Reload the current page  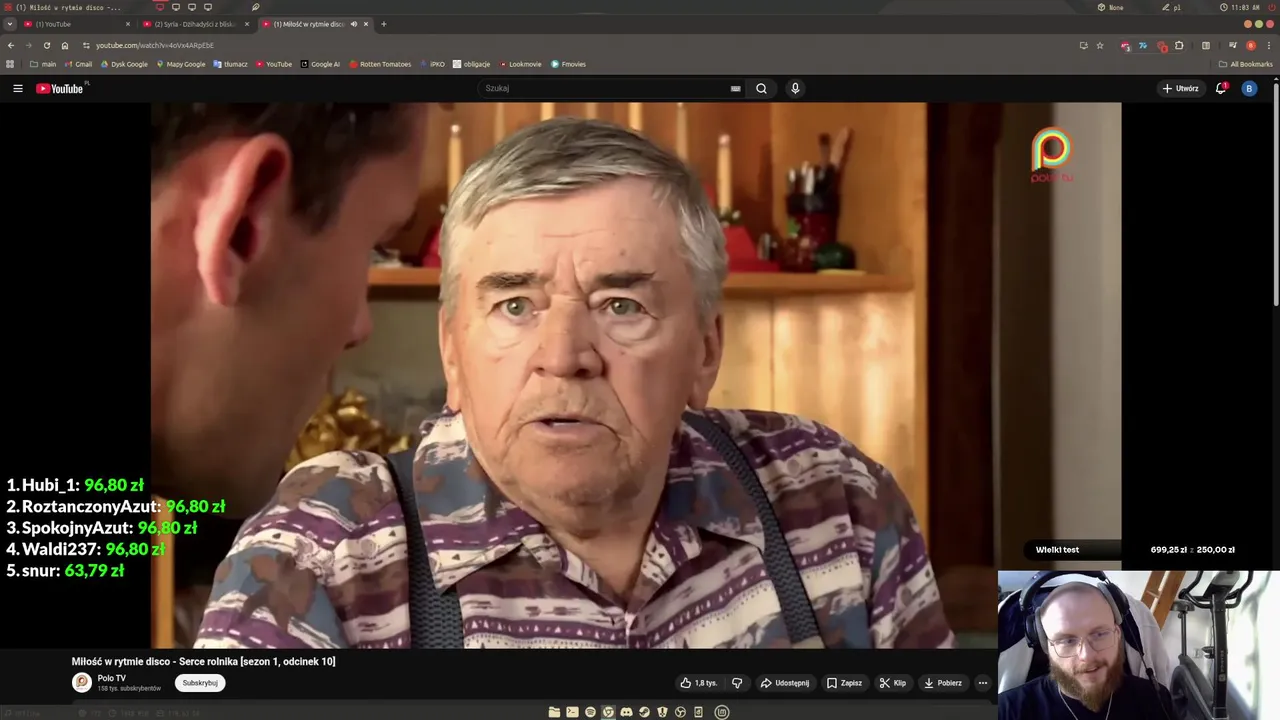tap(47, 45)
